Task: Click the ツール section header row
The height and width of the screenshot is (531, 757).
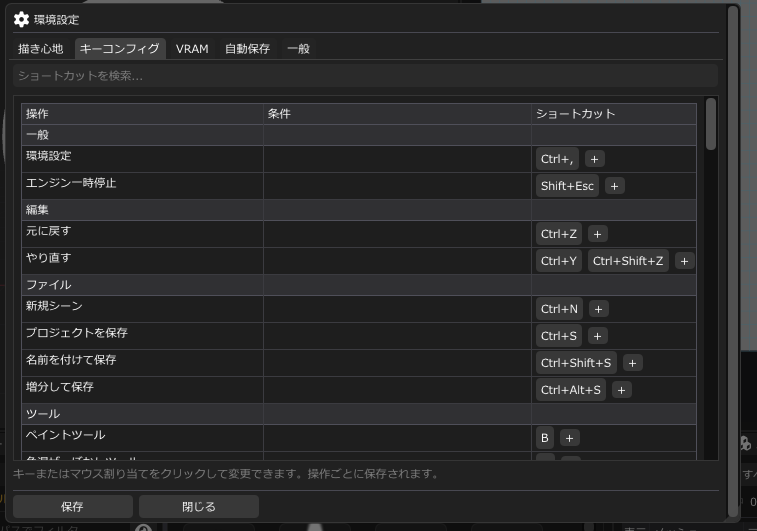Action: (x=359, y=414)
